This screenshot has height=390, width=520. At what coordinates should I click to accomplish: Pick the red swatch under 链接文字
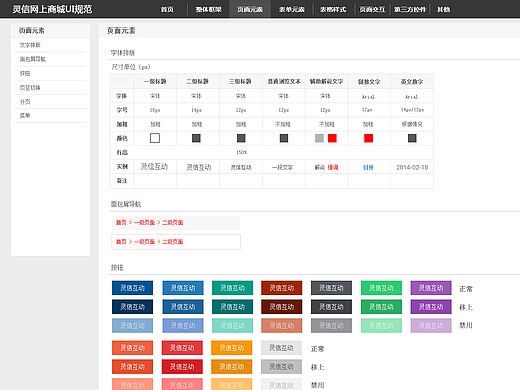tap(368, 138)
